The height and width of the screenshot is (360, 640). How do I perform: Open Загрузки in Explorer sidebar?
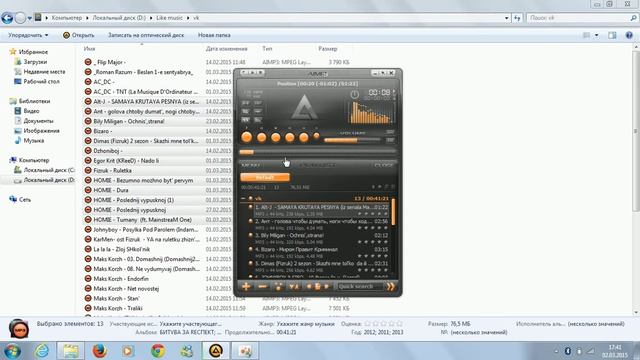pos(31,62)
